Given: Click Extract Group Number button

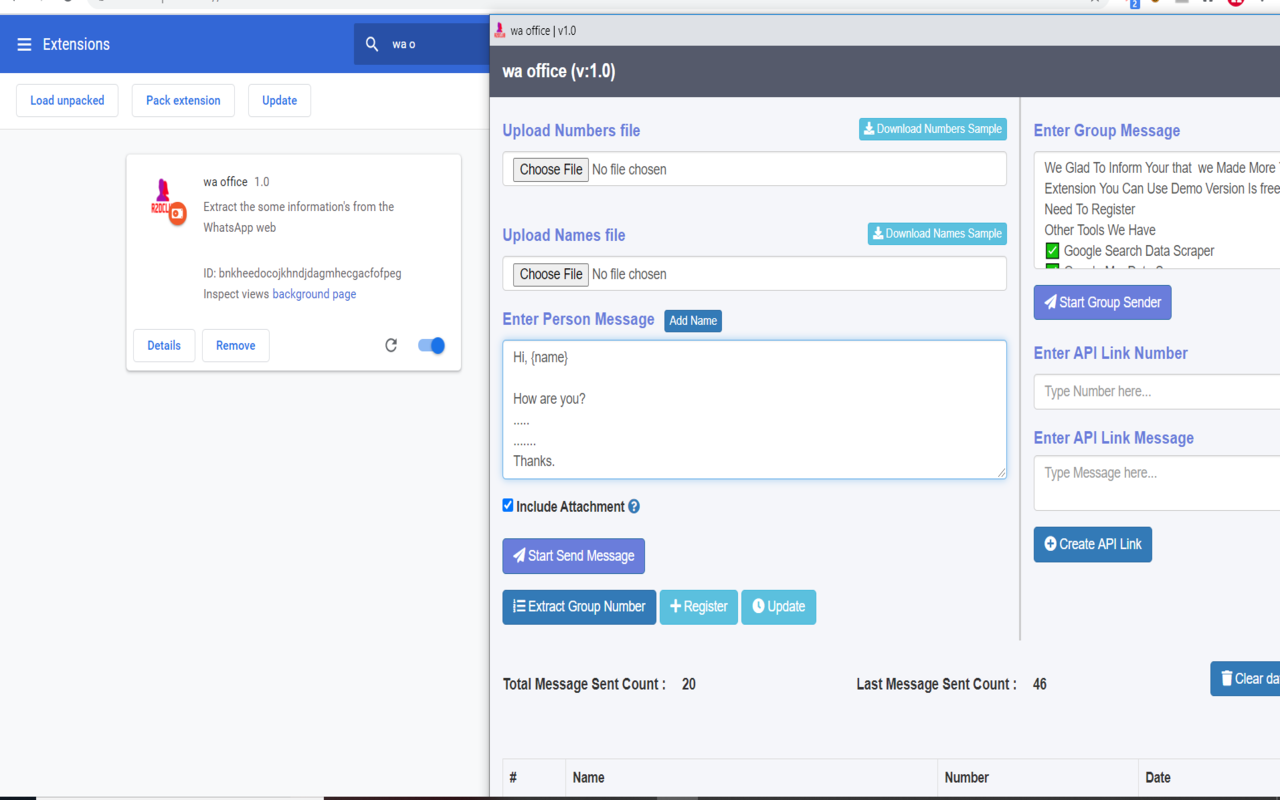Looking at the screenshot, I should click(579, 607).
